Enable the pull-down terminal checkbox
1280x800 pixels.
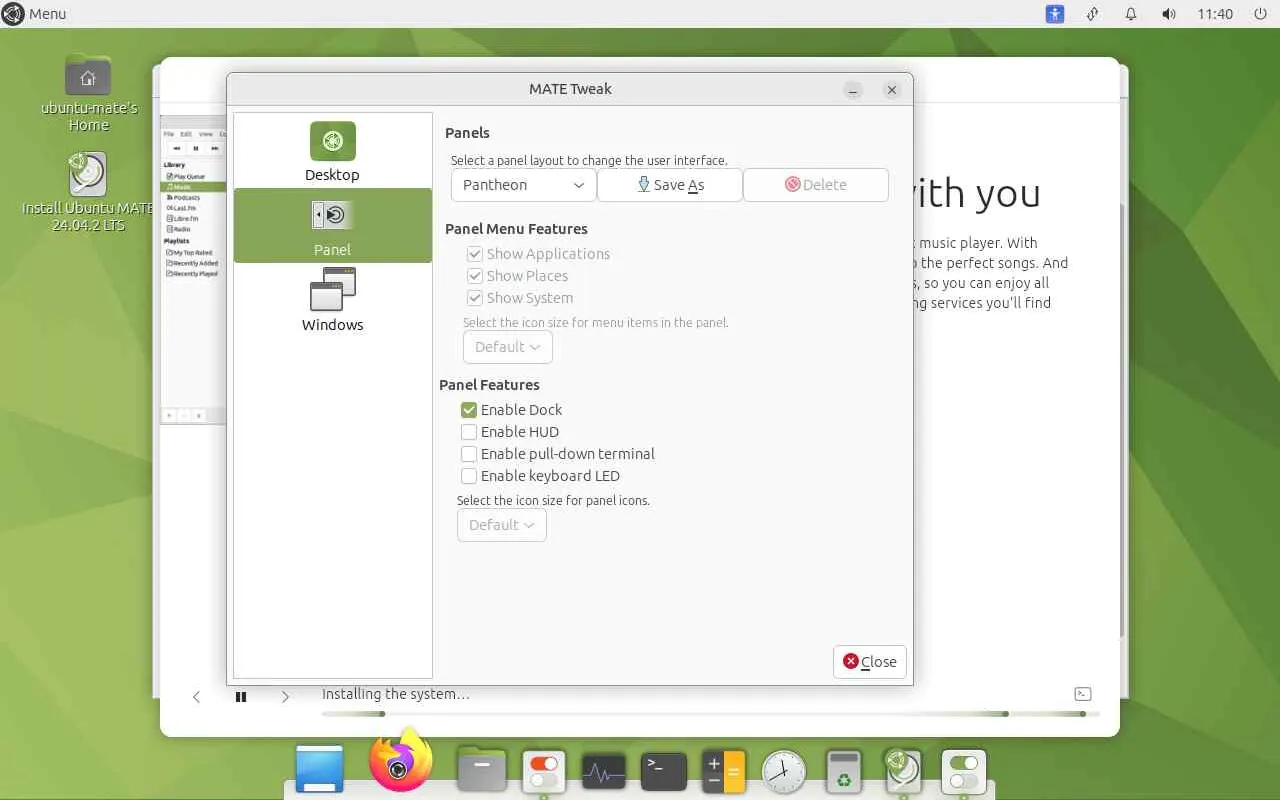558,454
